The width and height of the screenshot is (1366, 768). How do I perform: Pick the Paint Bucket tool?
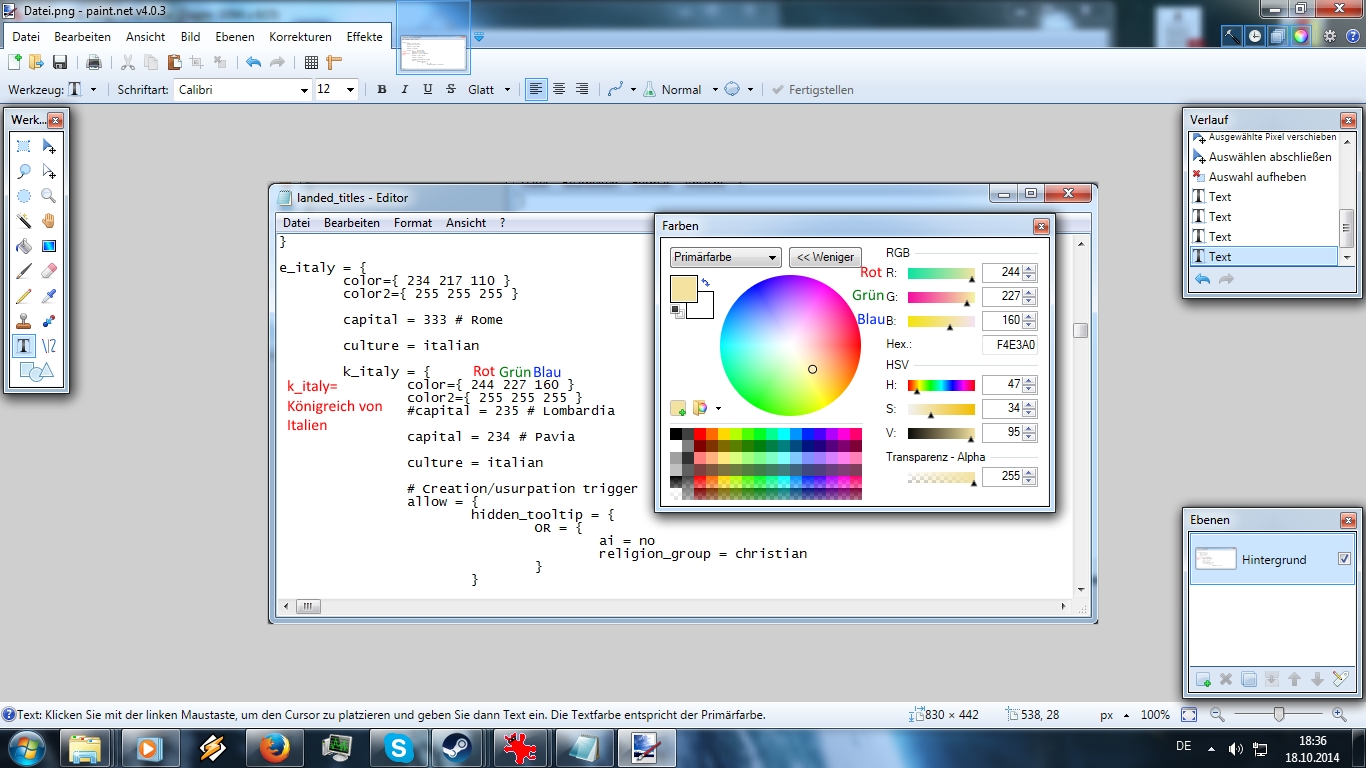click(24, 246)
